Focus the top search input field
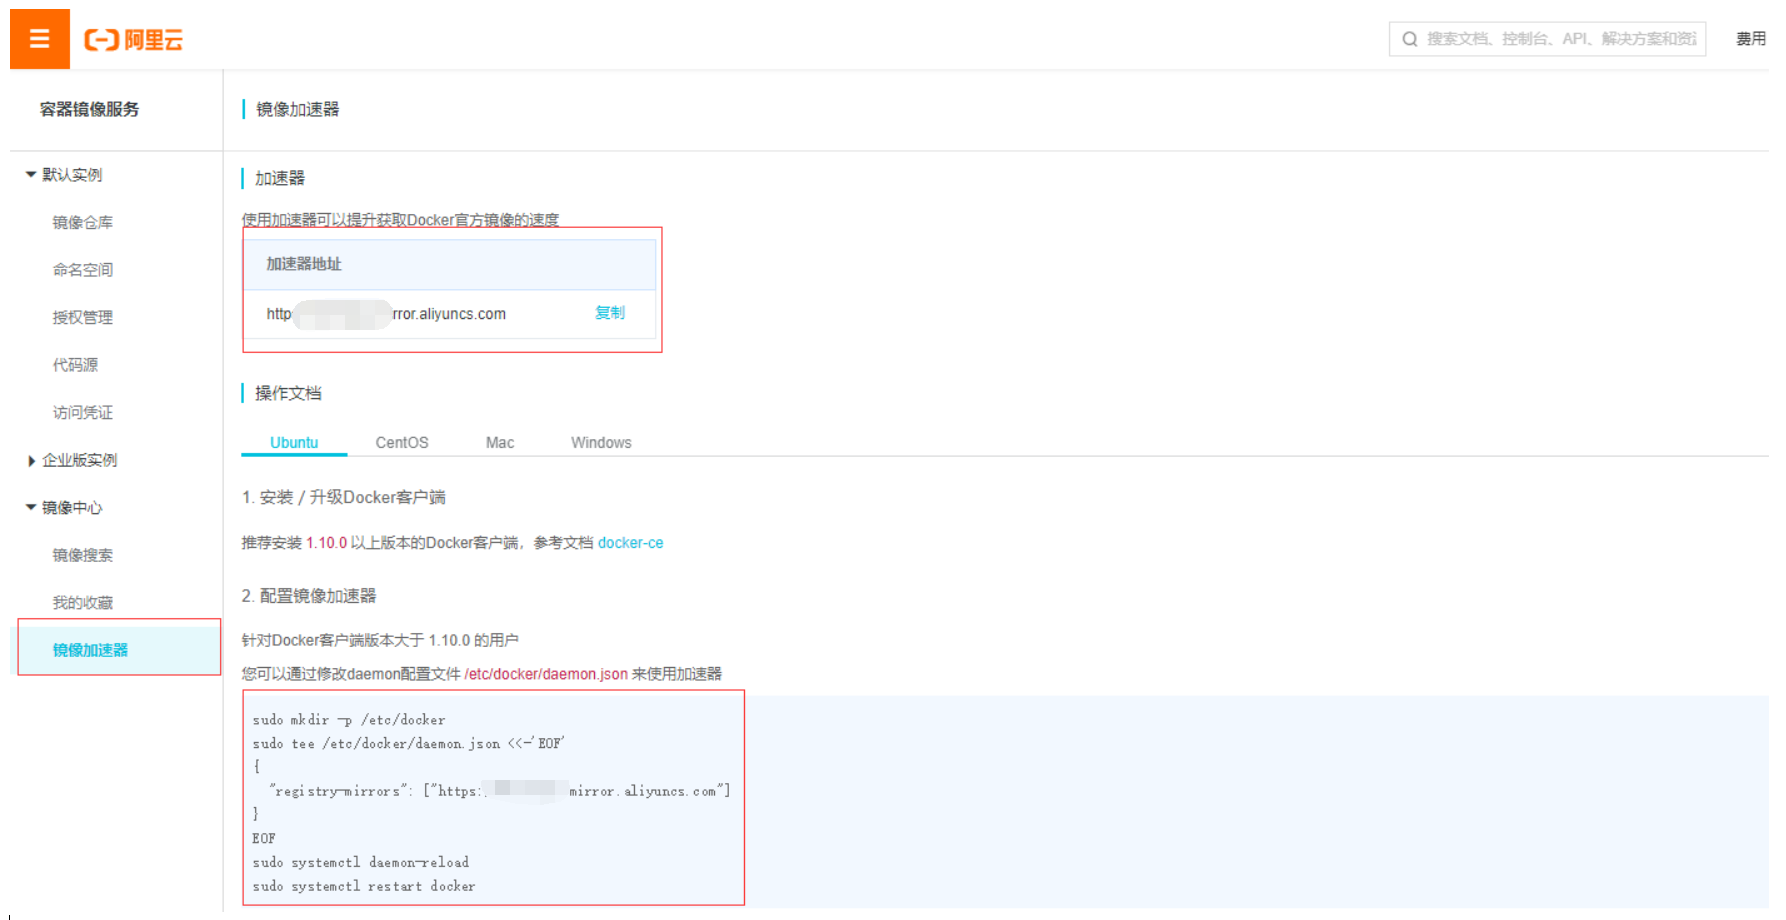Image resolution: width=1786 pixels, height=920 pixels. [x=1547, y=39]
